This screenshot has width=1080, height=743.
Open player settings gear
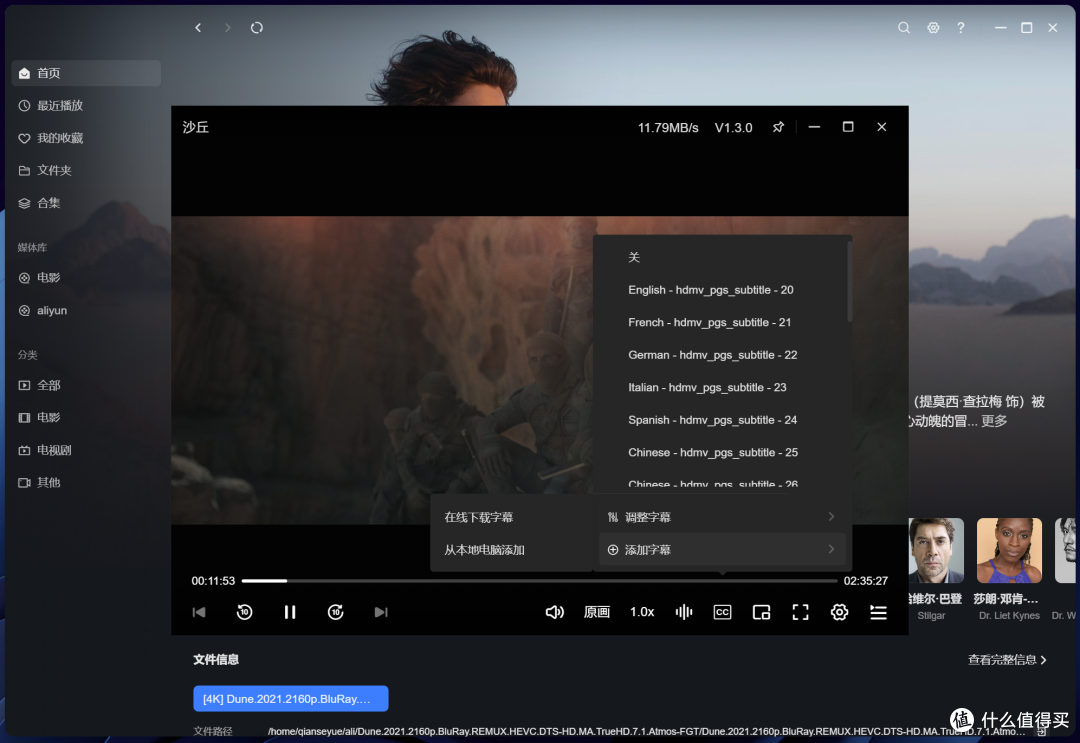click(839, 612)
